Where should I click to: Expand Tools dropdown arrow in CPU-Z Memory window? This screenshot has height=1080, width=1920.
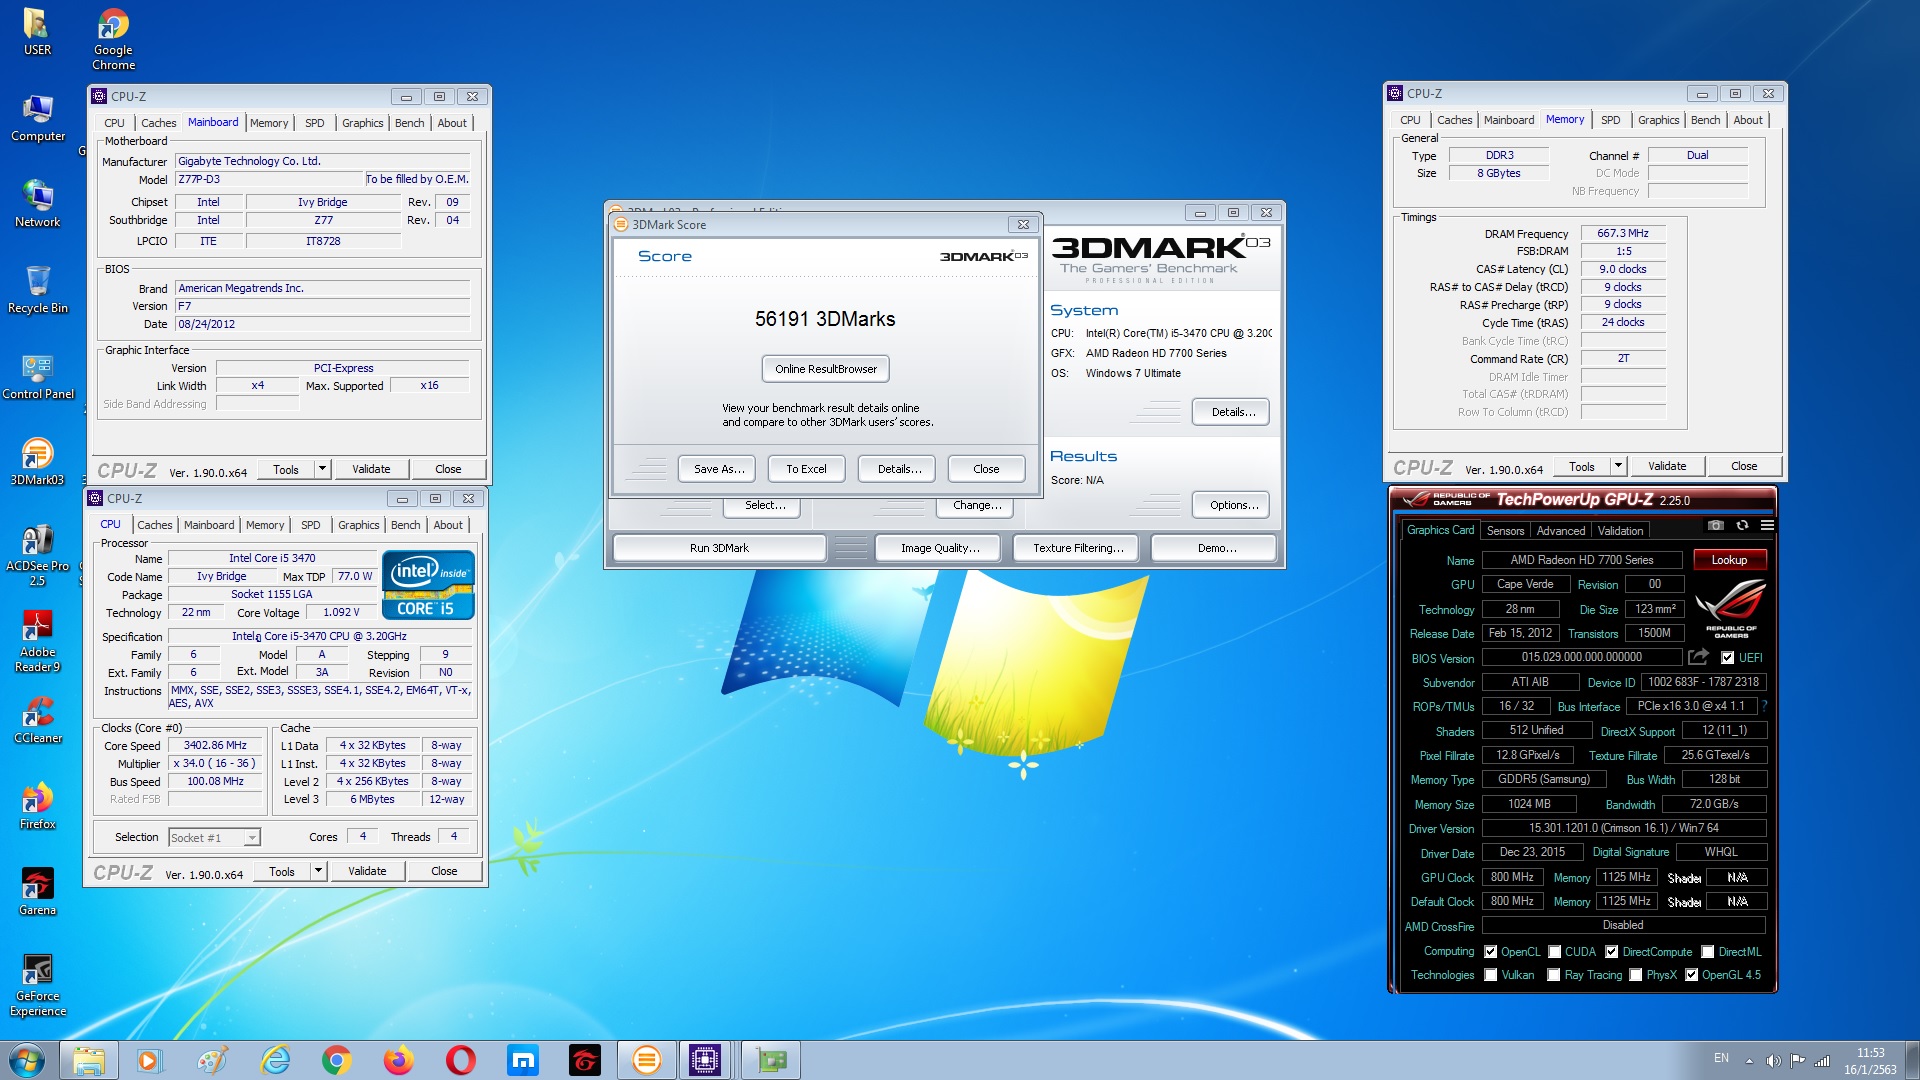(1618, 466)
